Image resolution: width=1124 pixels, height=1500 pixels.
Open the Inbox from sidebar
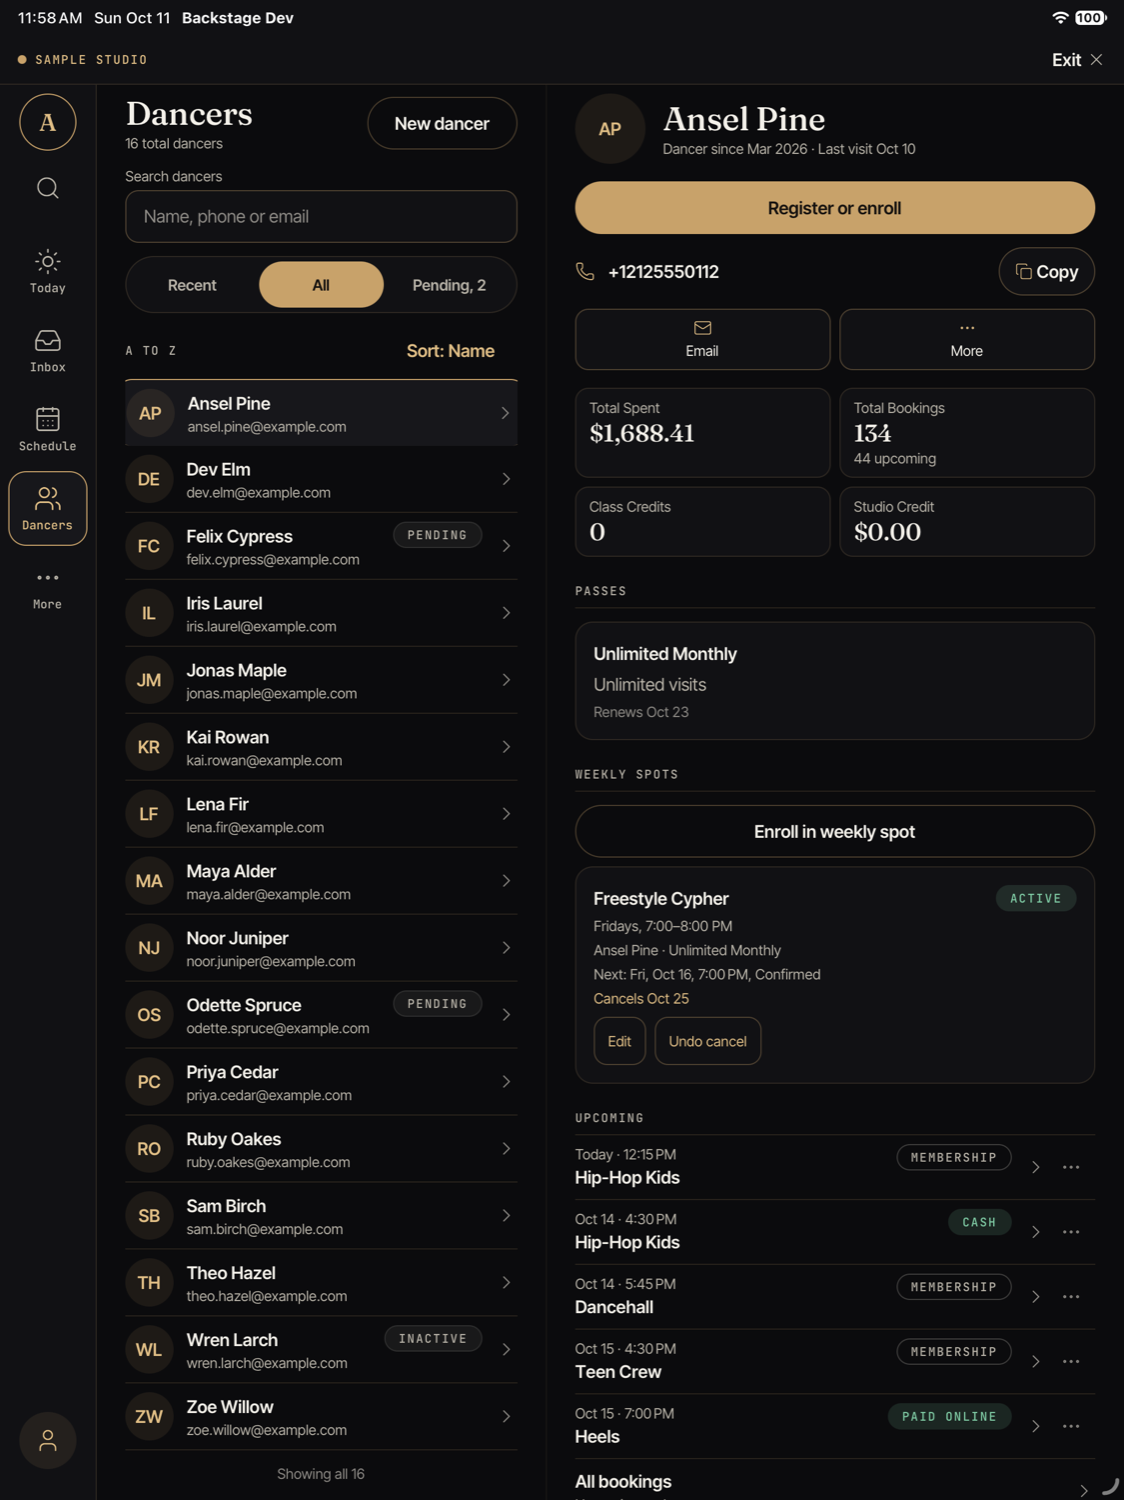47,351
